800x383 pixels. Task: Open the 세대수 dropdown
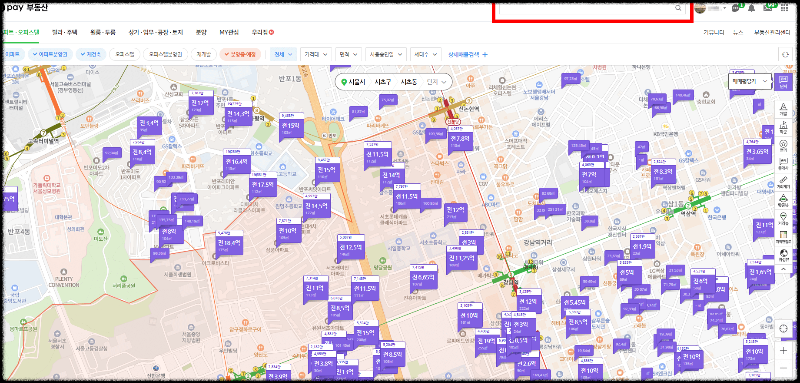click(426, 54)
